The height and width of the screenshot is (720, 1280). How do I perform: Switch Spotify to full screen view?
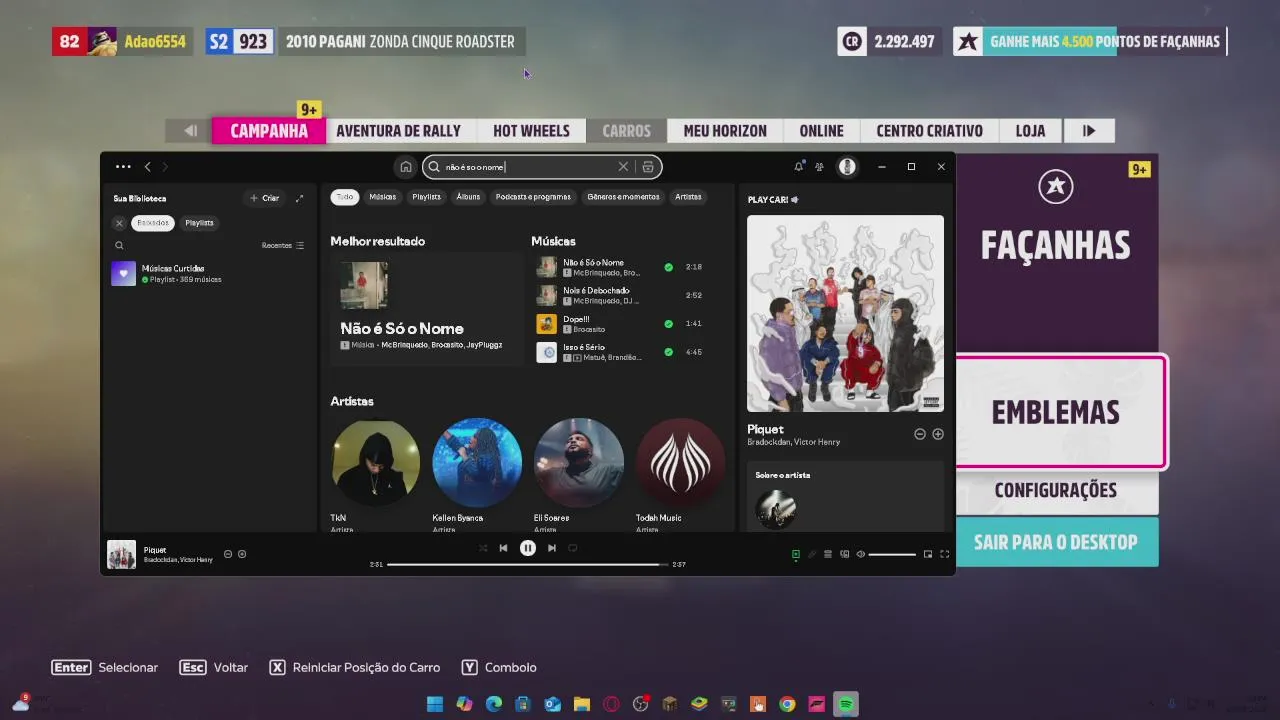(x=944, y=554)
